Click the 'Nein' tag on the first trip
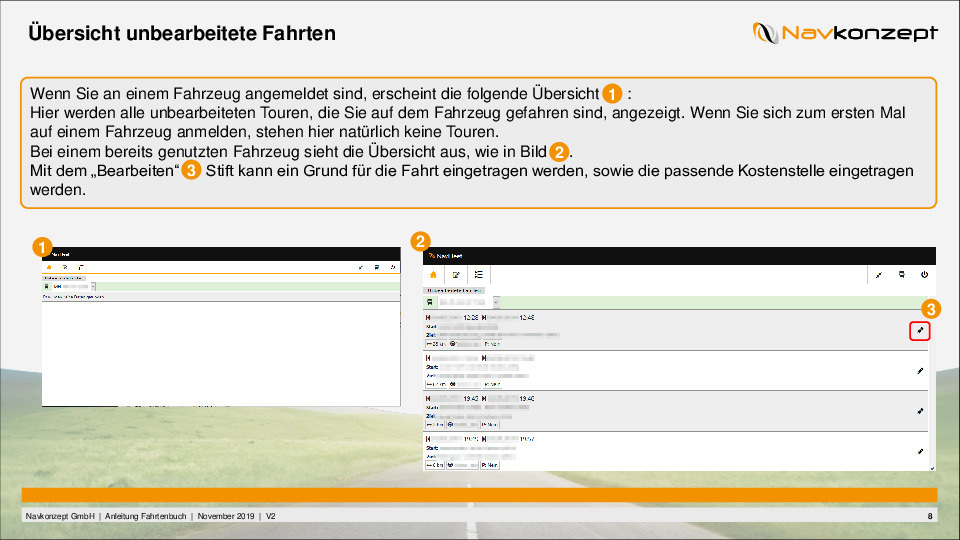The height and width of the screenshot is (540, 960). (492, 343)
